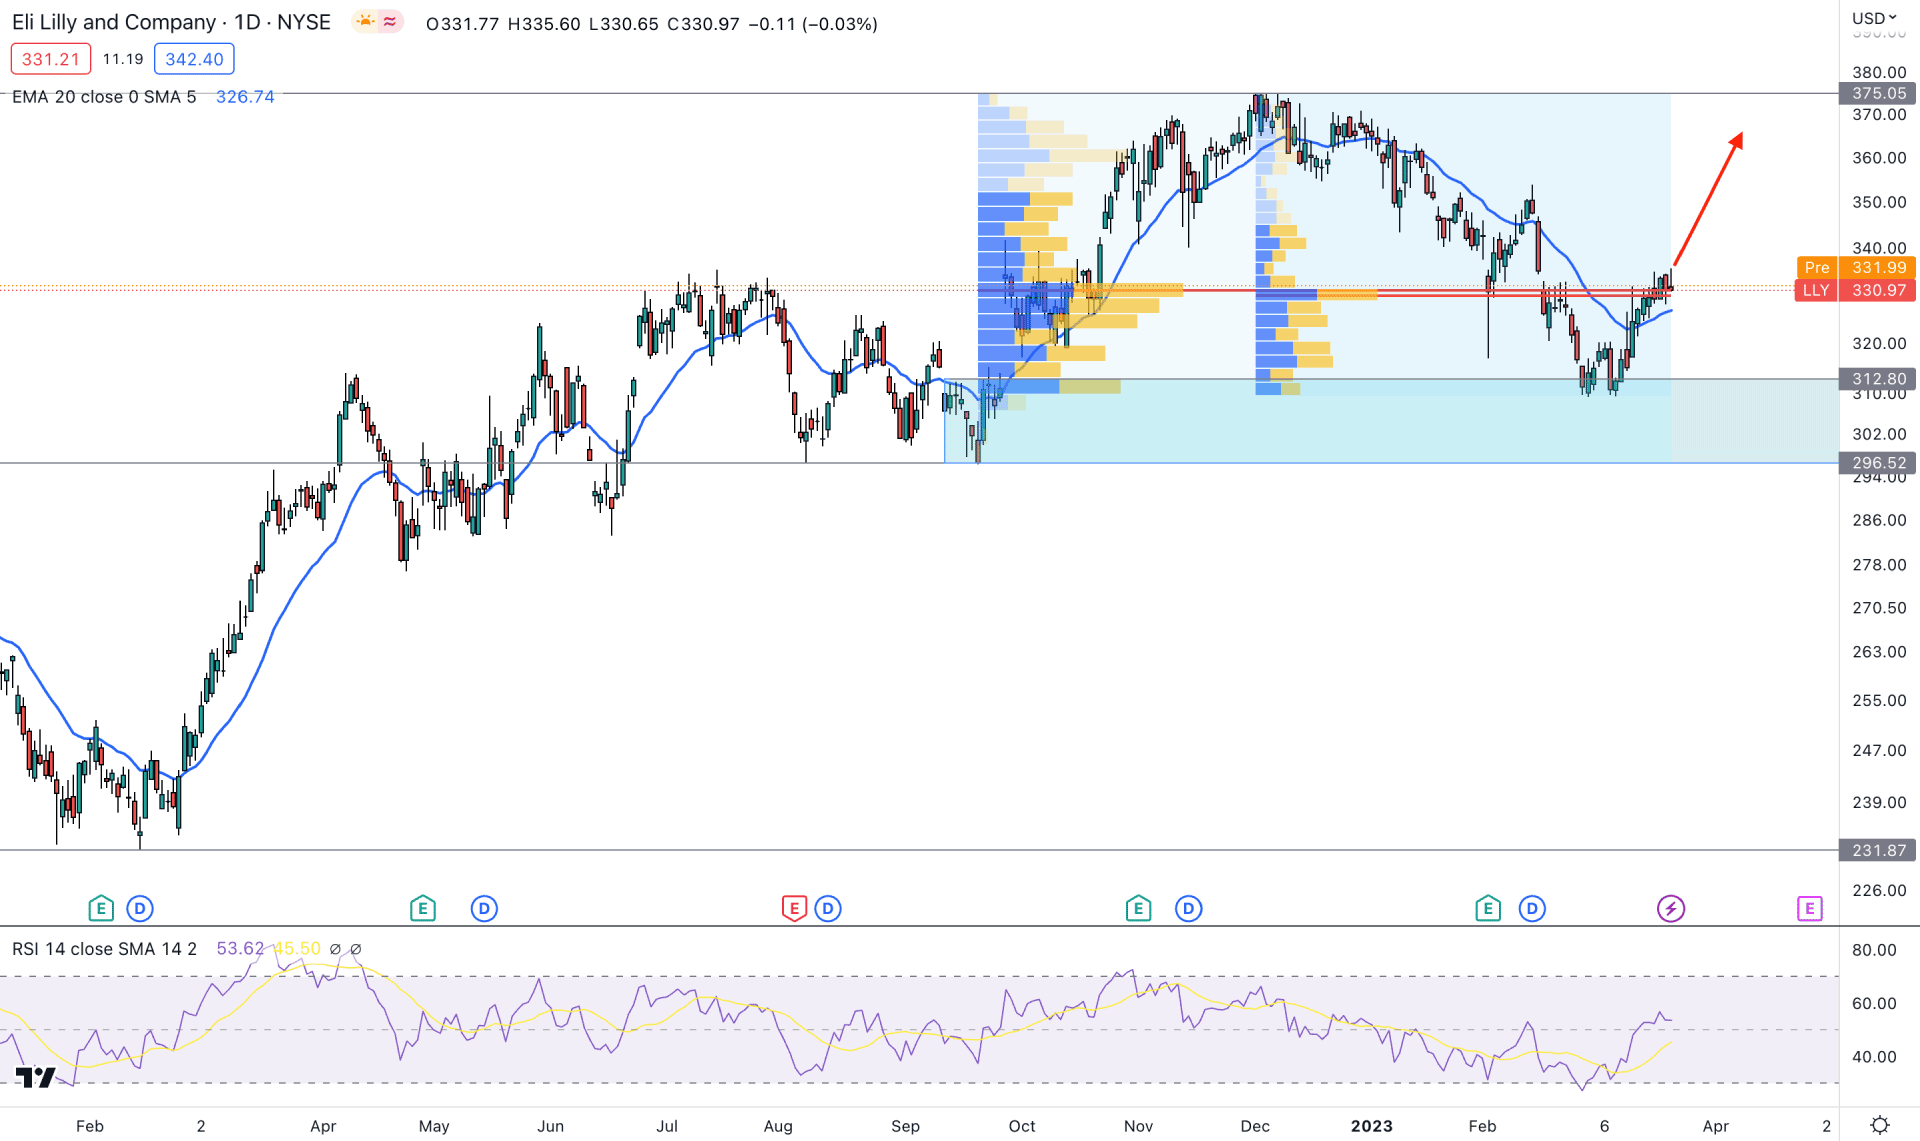Click the dividend D marker after Nov earnings
The image size is (1920, 1141).
pos(1189,908)
